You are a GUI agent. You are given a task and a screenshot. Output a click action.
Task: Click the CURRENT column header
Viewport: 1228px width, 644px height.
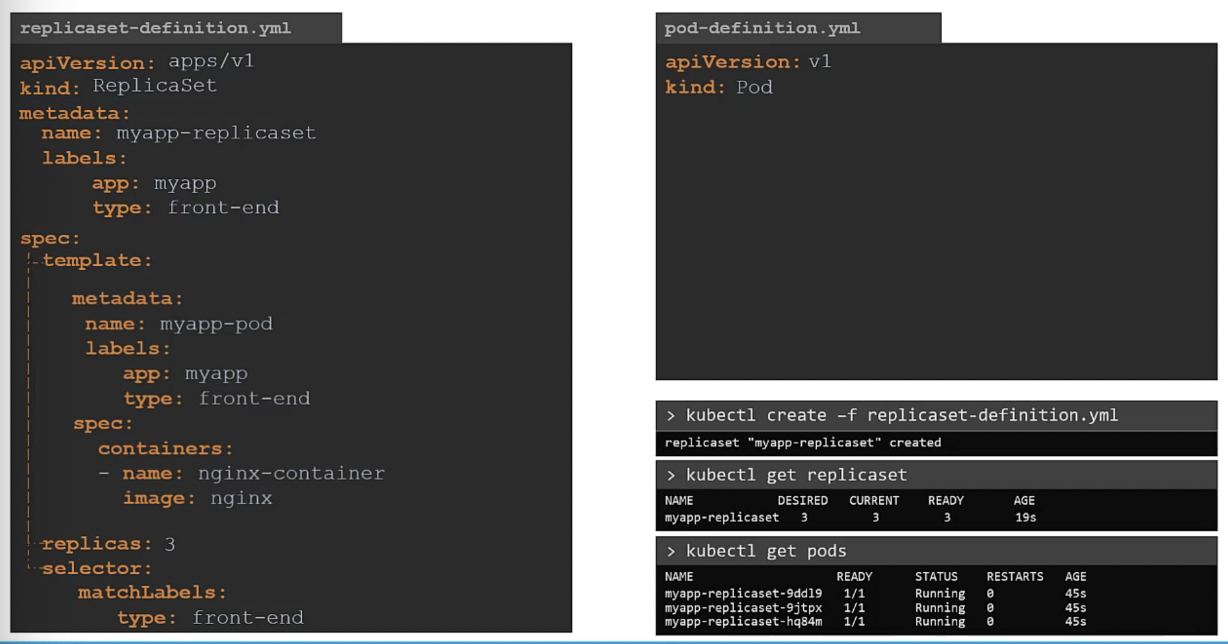[874, 500]
